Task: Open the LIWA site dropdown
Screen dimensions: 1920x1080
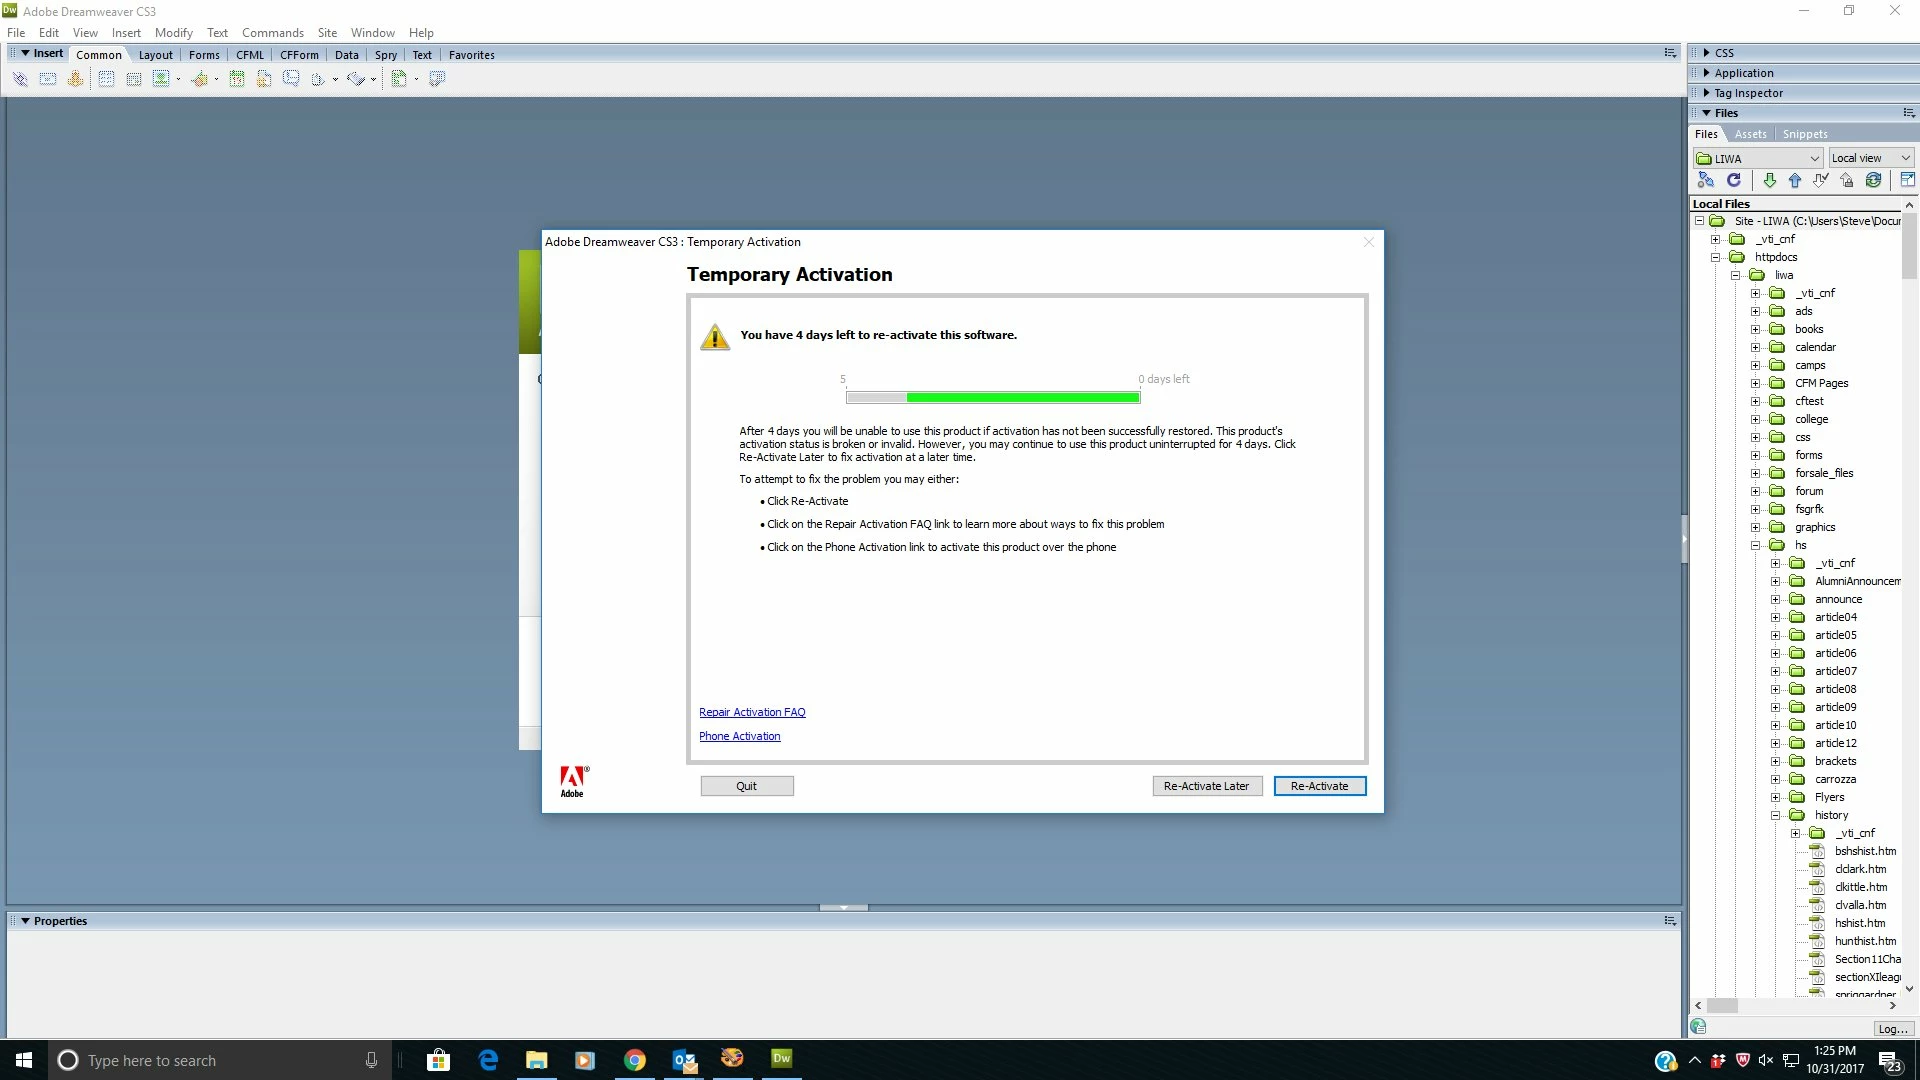Action: click(x=1814, y=158)
